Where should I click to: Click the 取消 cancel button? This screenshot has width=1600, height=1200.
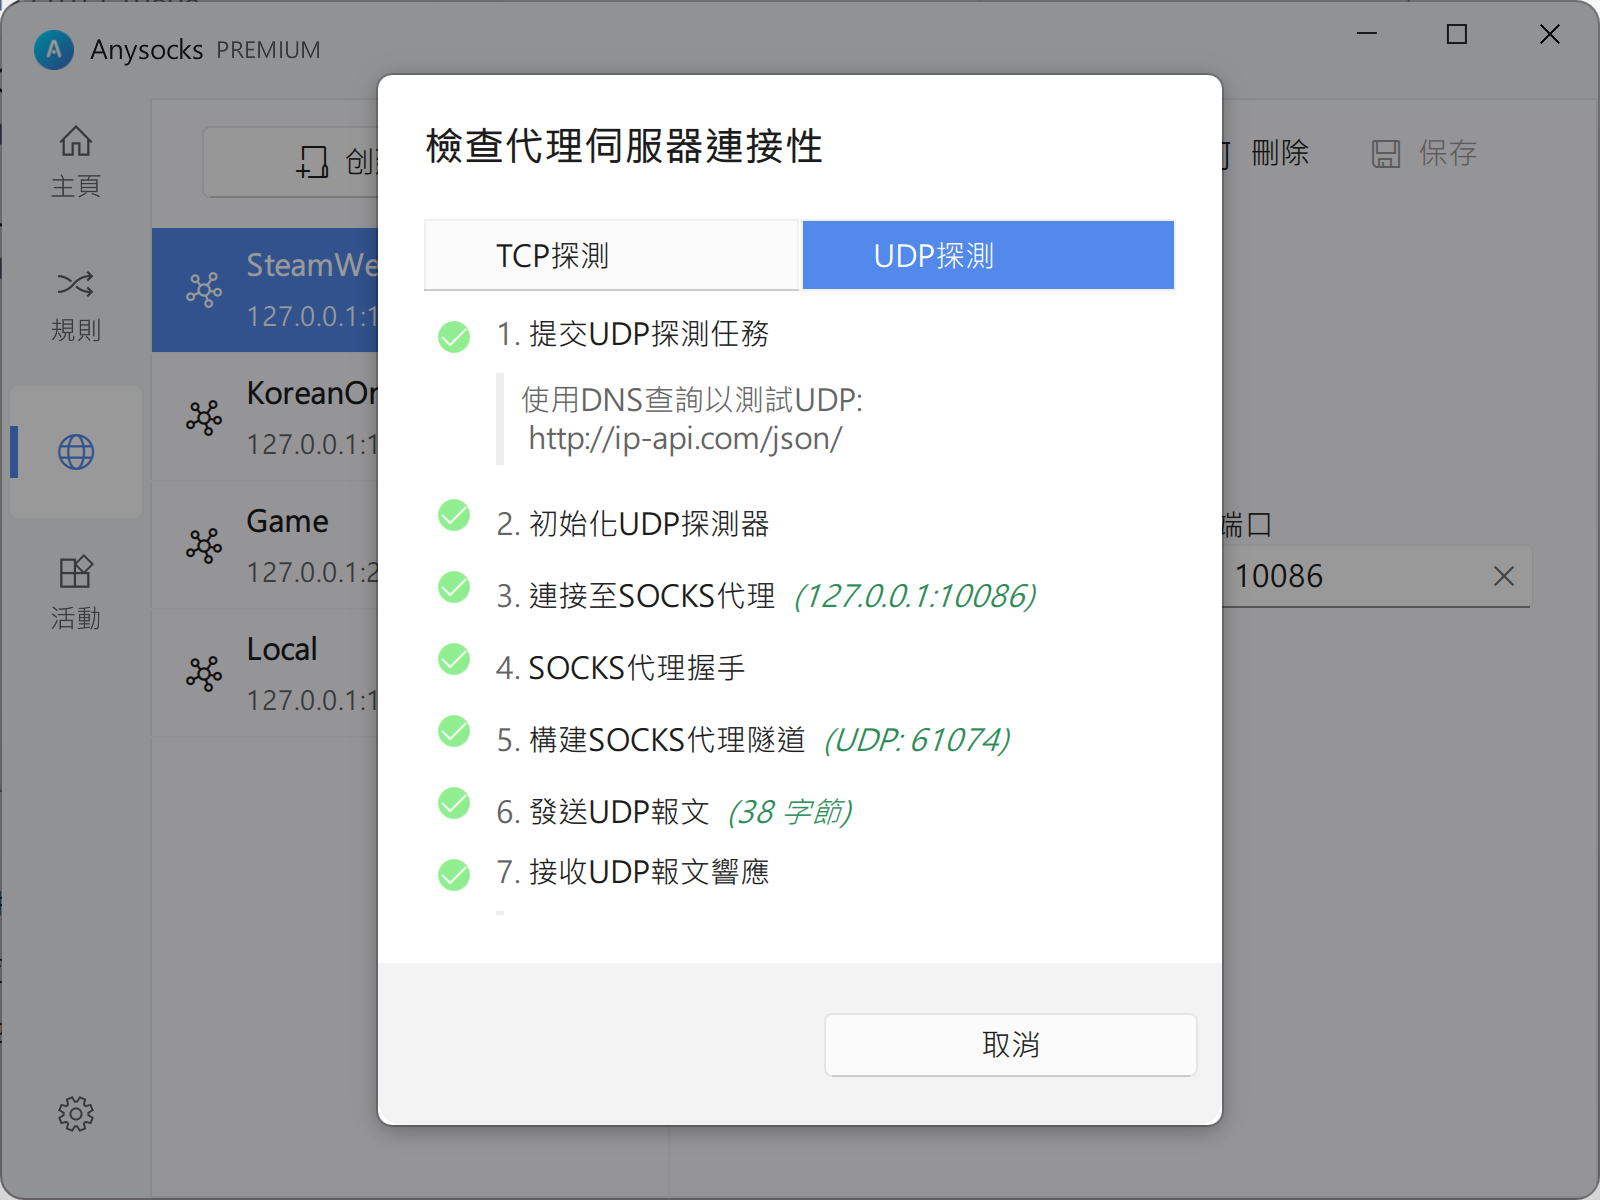1010,1045
